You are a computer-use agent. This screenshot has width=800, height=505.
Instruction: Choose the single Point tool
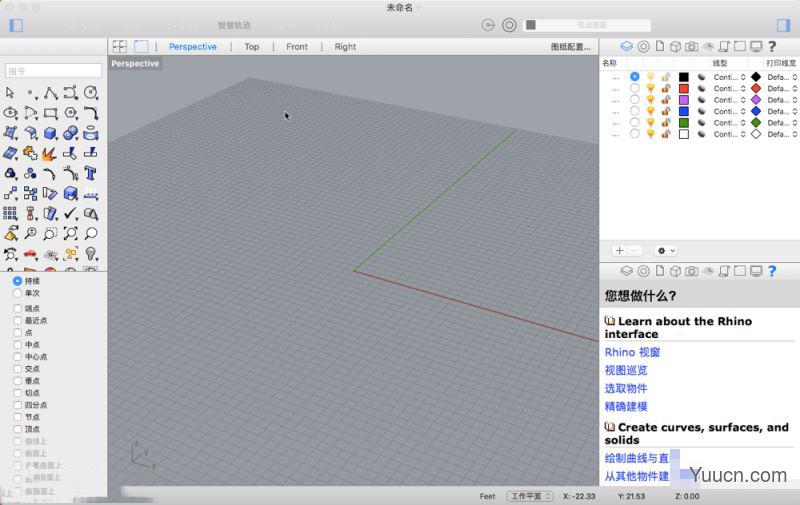tap(31, 93)
